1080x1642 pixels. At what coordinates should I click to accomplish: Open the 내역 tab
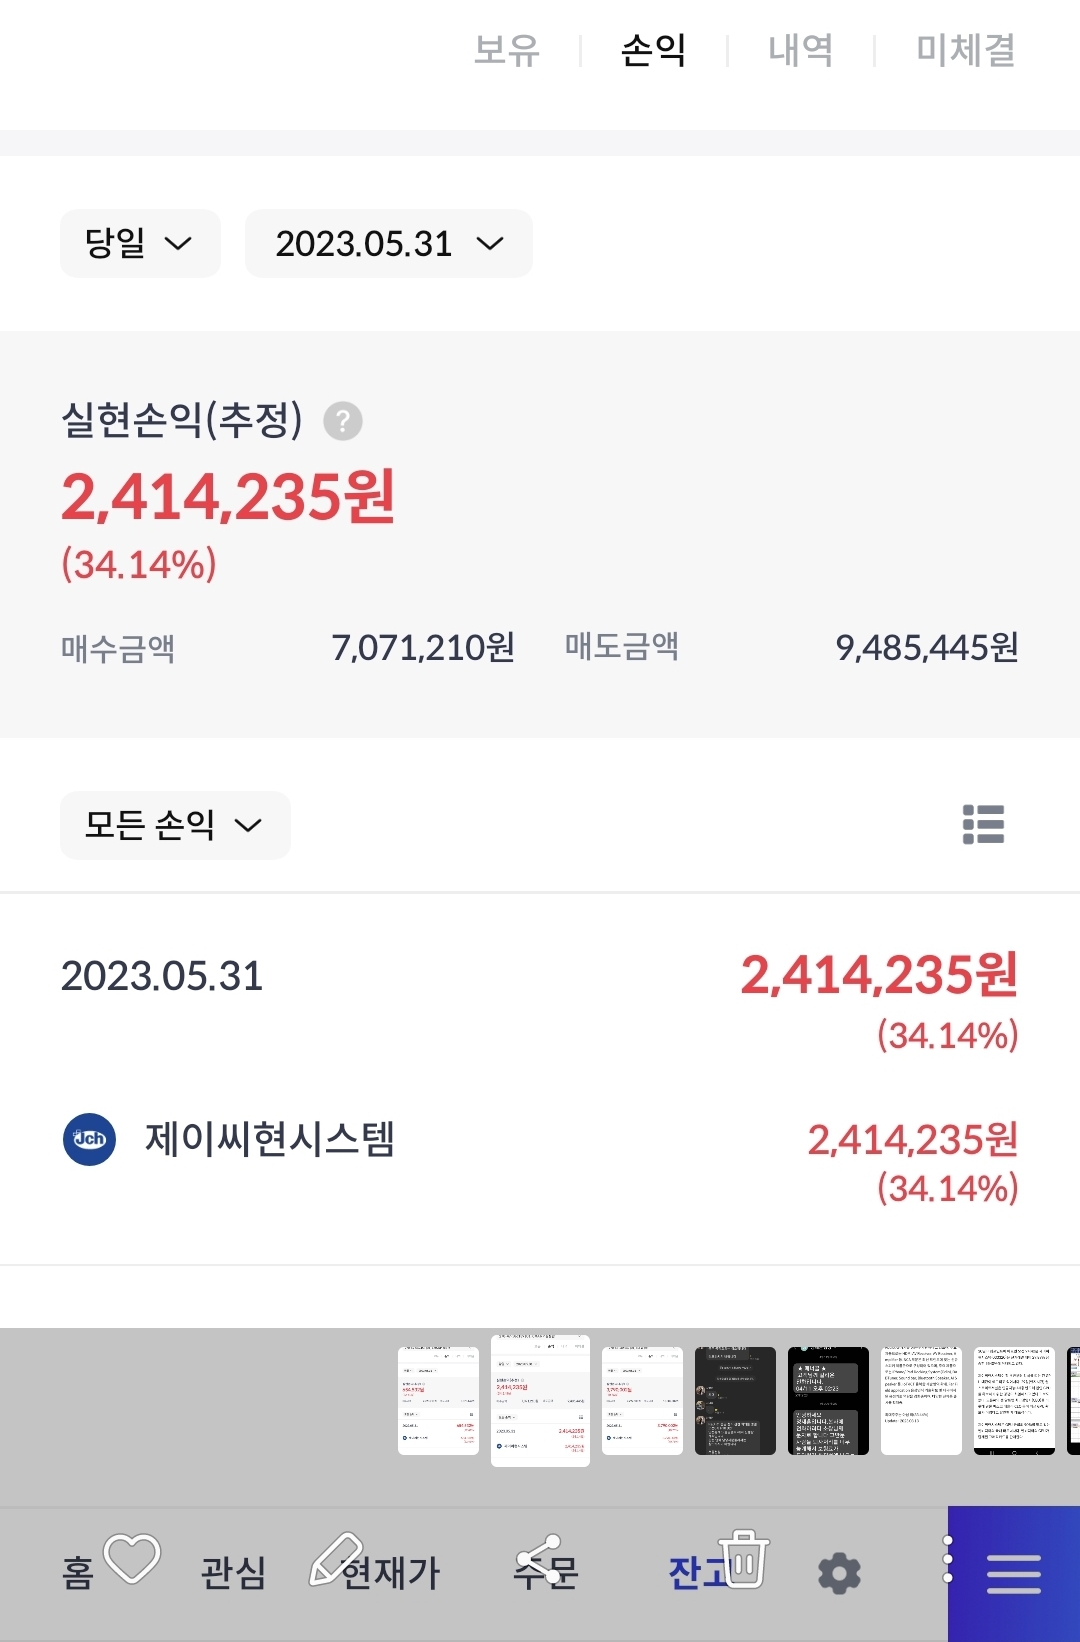[x=801, y=50]
